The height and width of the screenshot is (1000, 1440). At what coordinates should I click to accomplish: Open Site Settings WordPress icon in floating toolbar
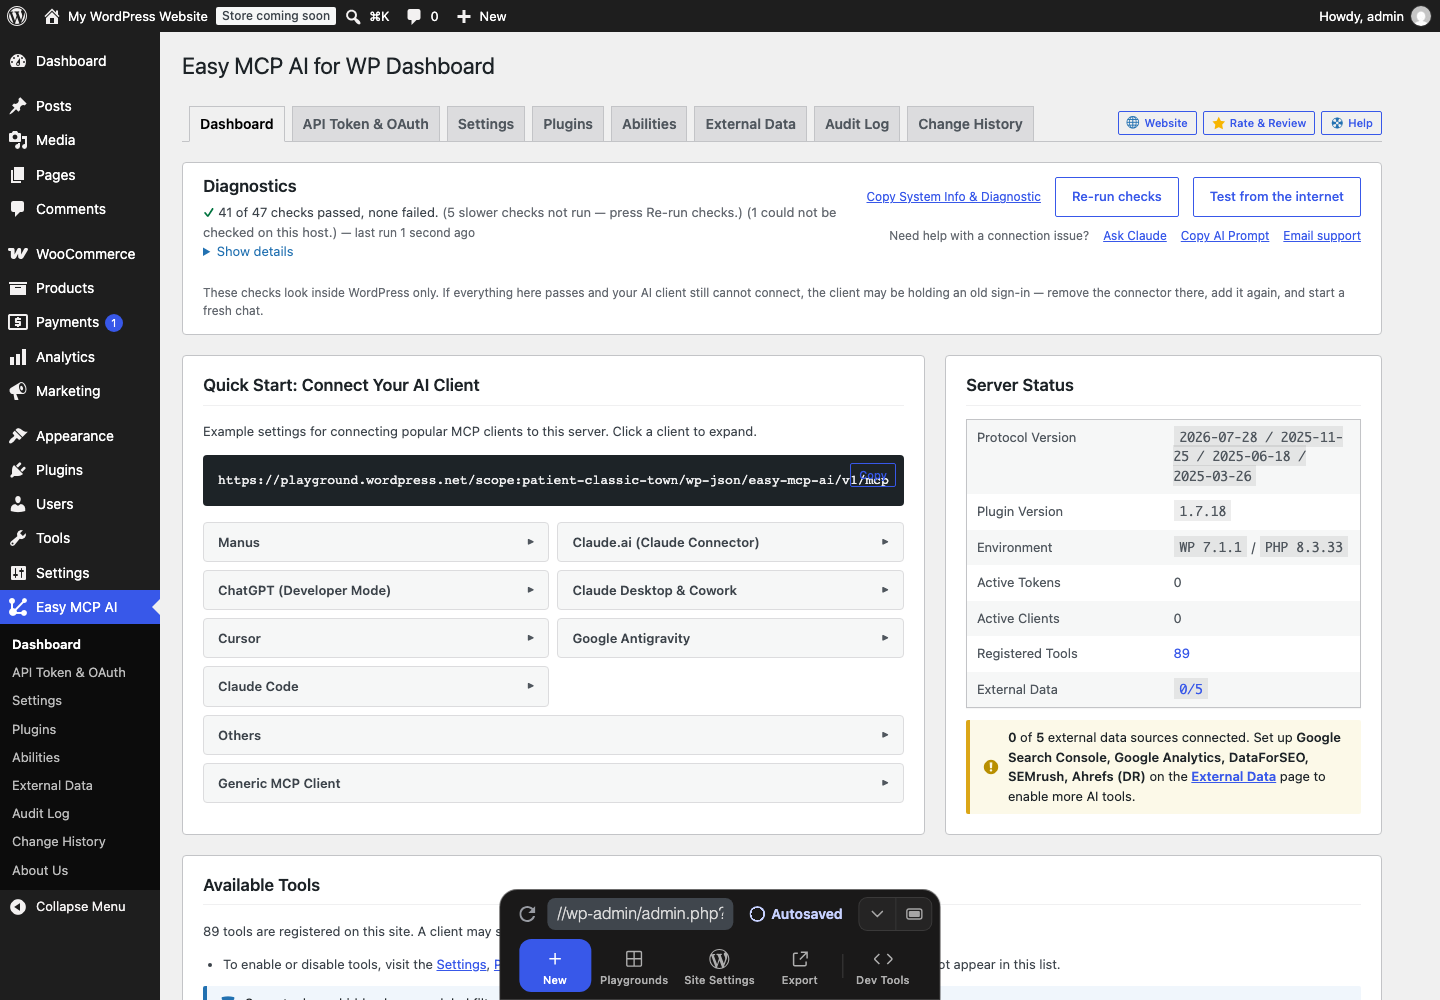click(x=719, y=959)
